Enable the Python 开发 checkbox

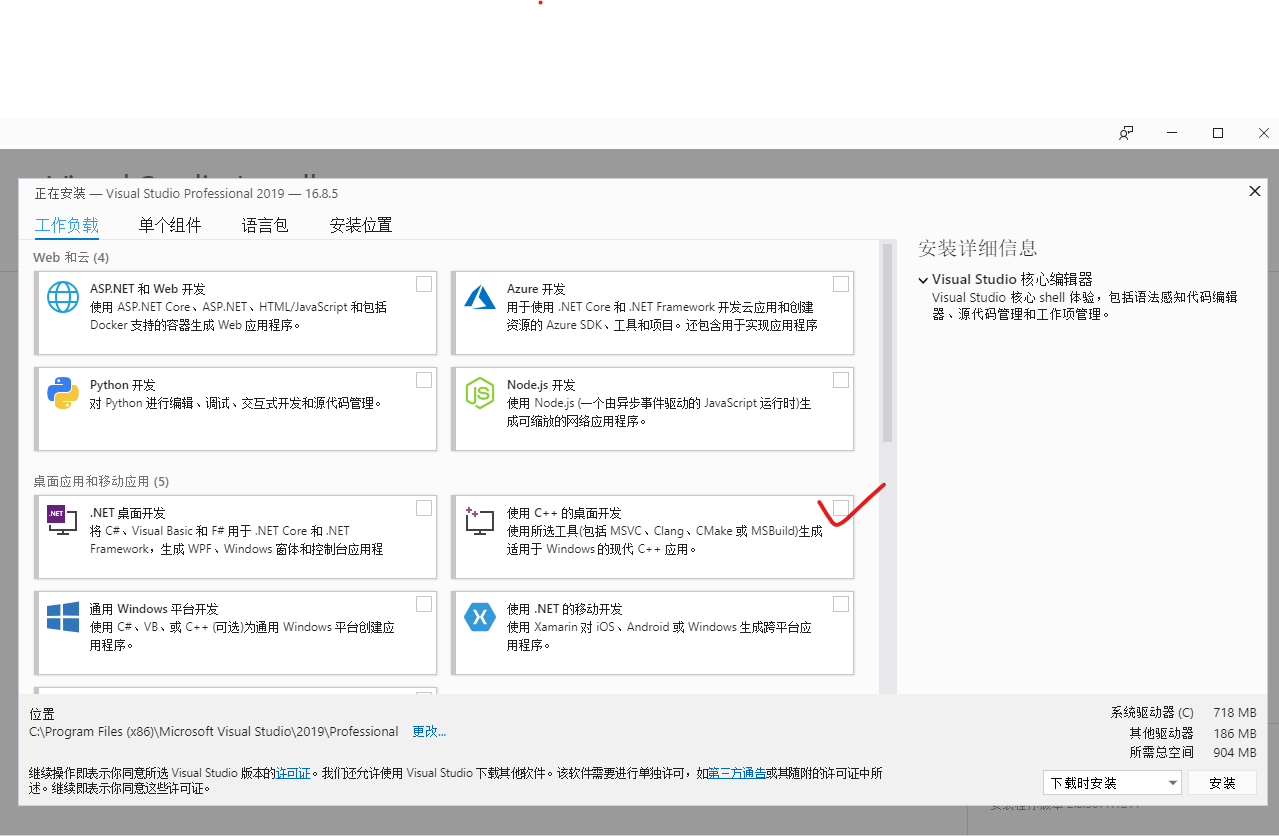[x=423, y=379]
